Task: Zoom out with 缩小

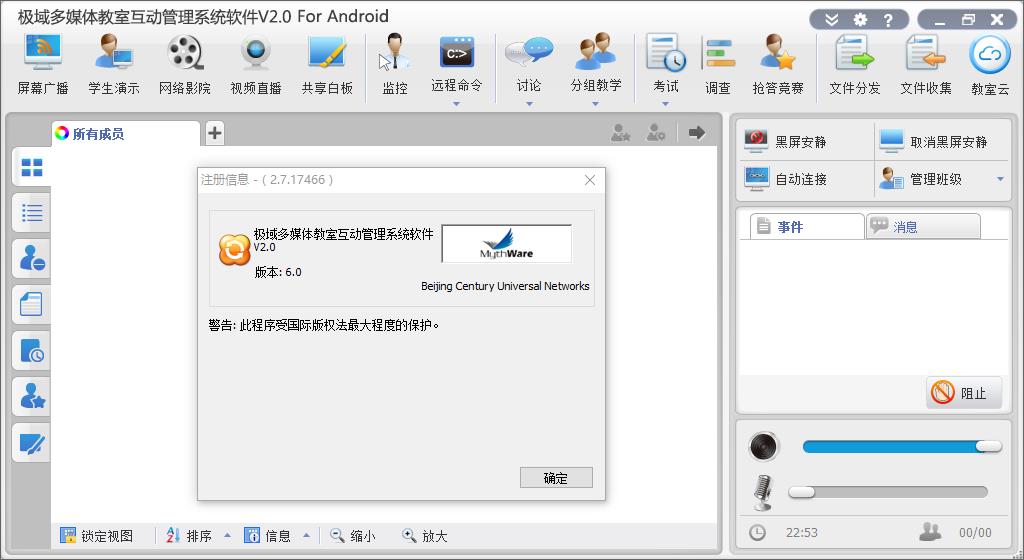Action: pyautogui.click(x=353, y=536)
